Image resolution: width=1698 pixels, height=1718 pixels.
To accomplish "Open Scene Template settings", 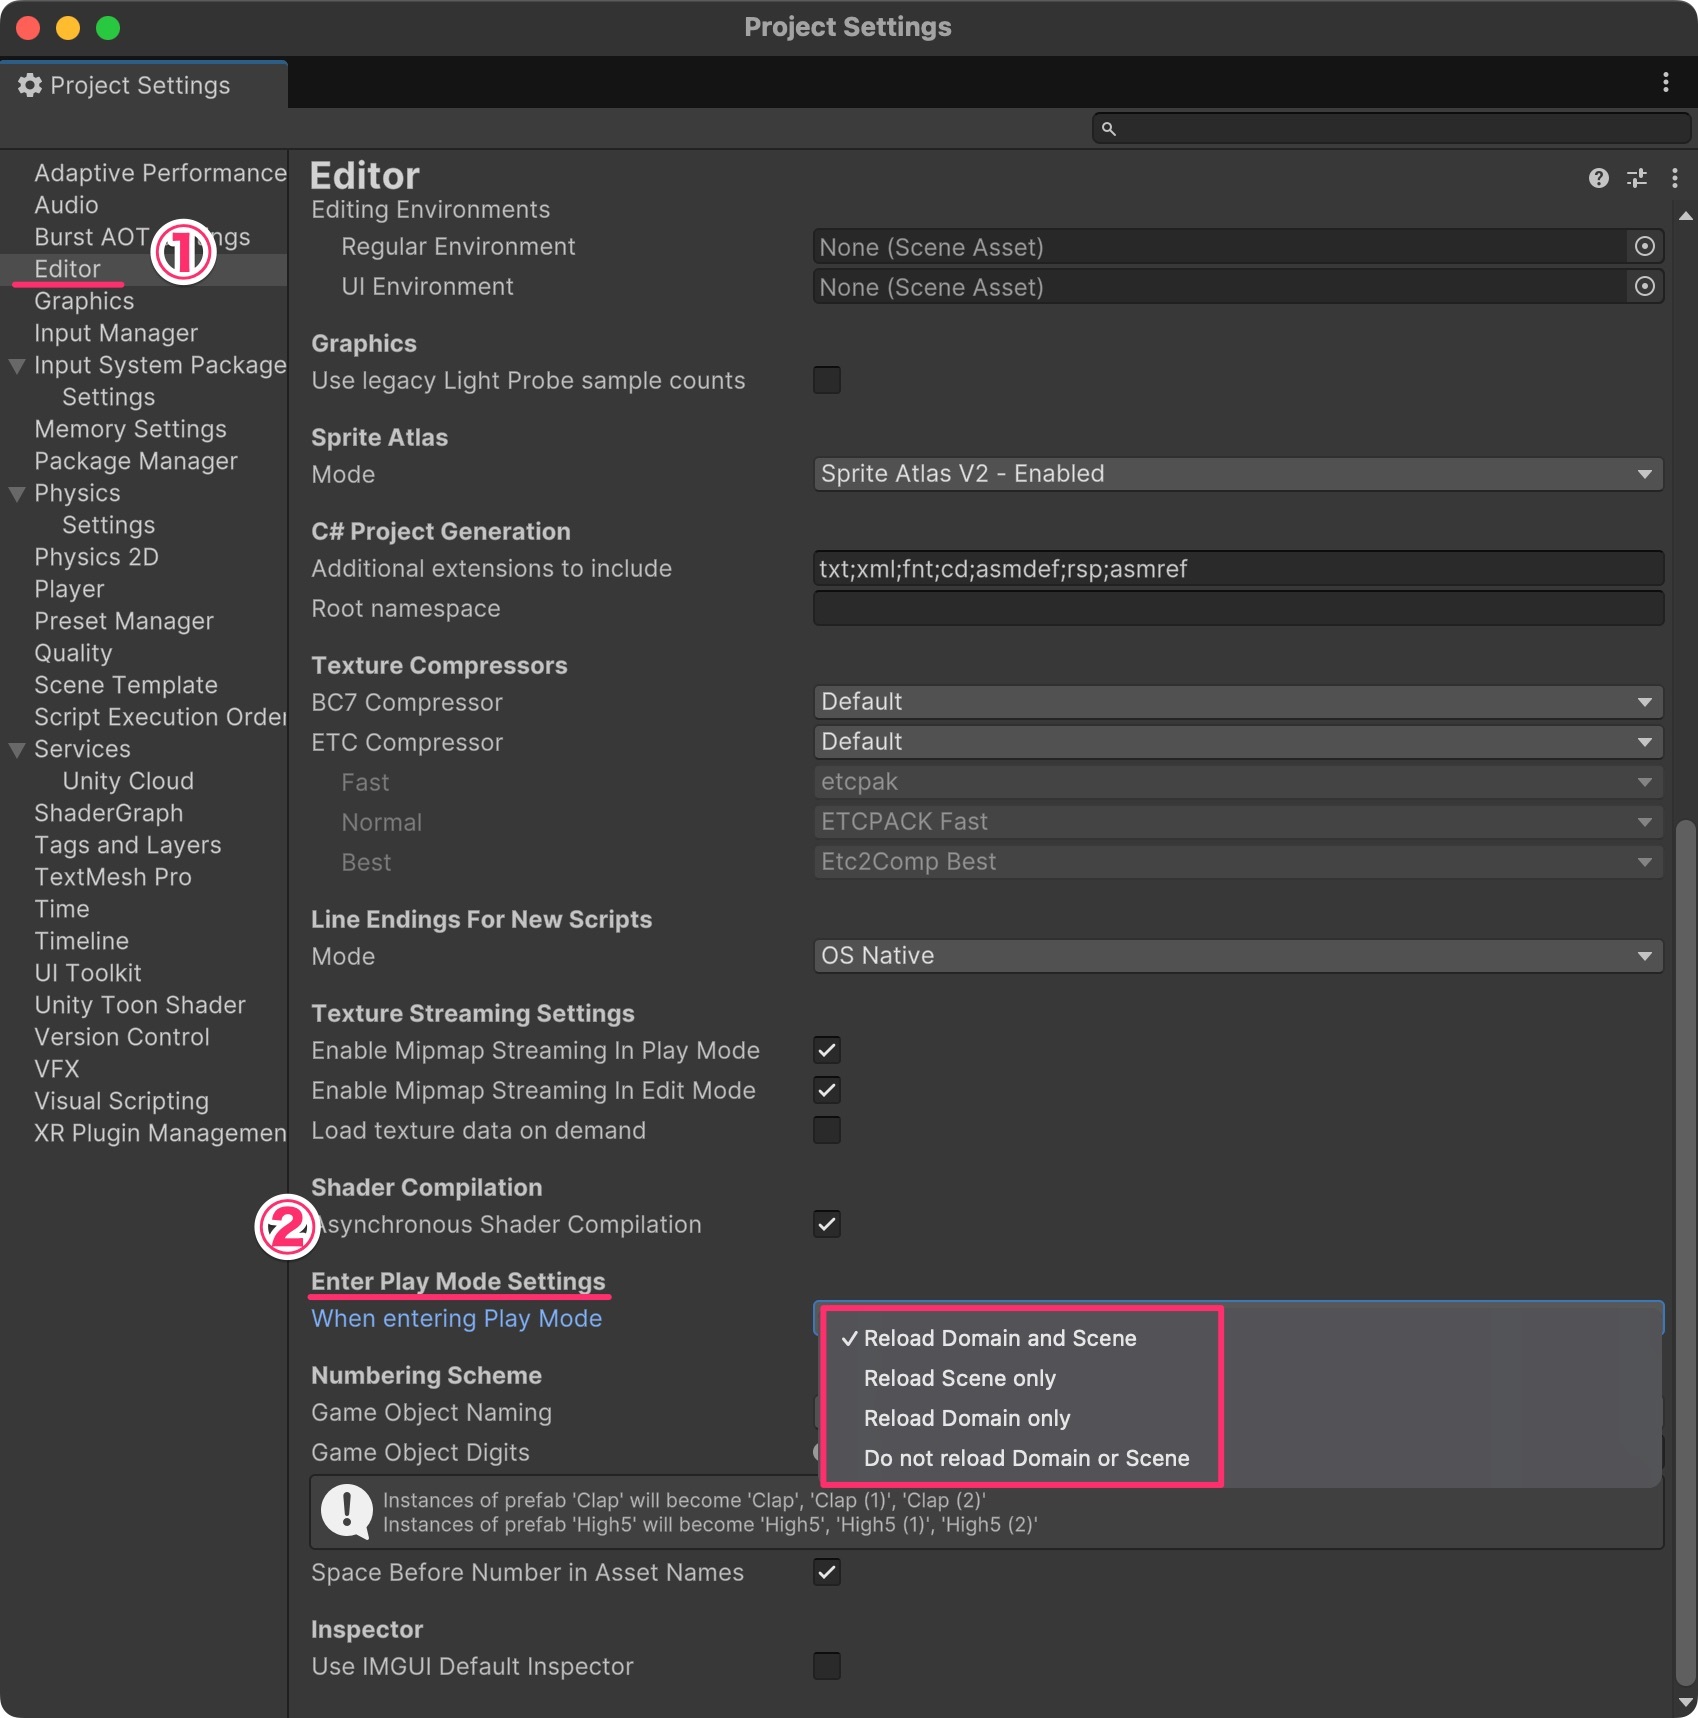I will [x=126, y=685].
